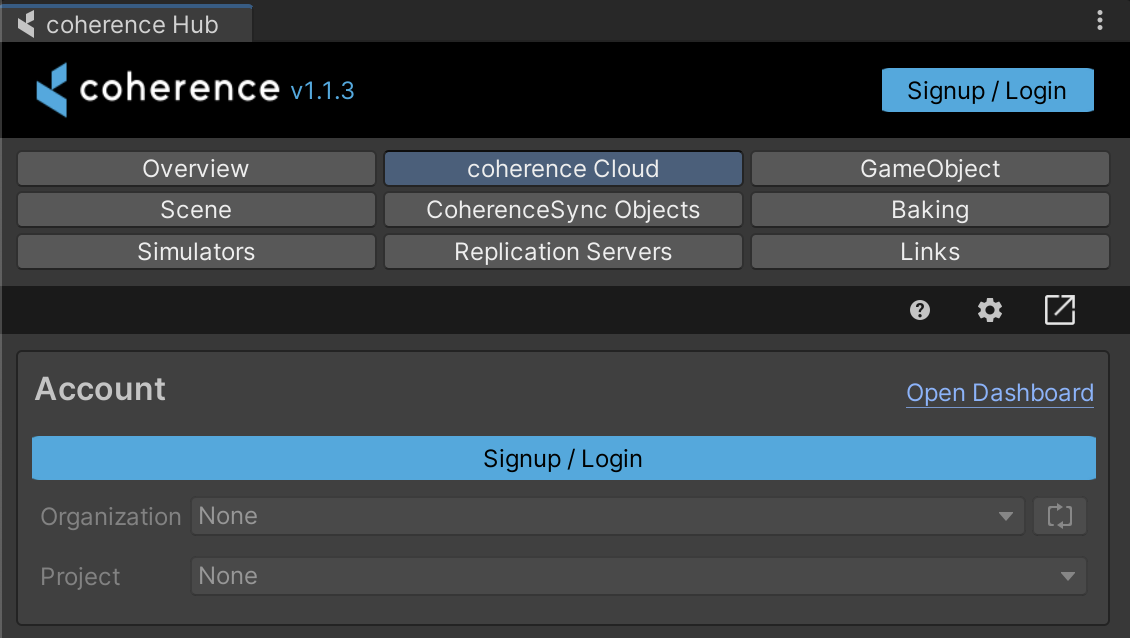Open the Simulators tab
The image size is (1130, 638).
[196, 252]
